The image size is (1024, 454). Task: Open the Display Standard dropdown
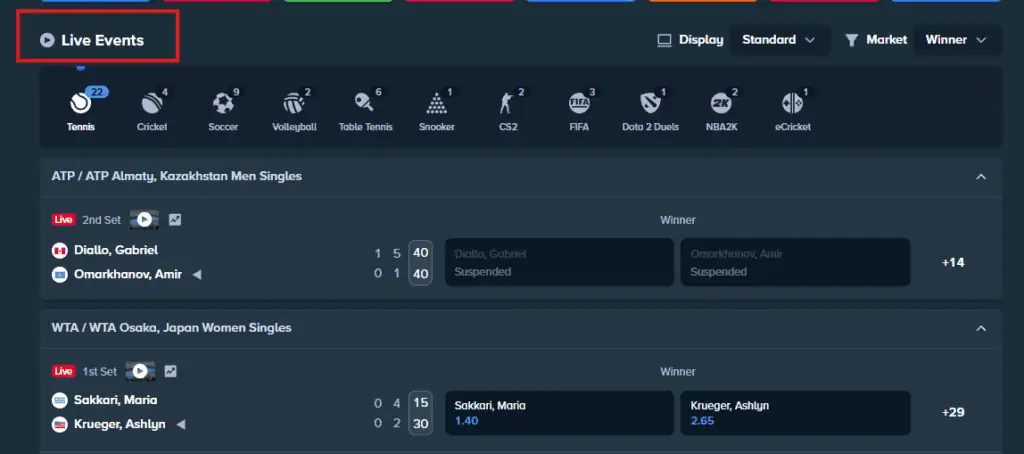pos(779,40)
